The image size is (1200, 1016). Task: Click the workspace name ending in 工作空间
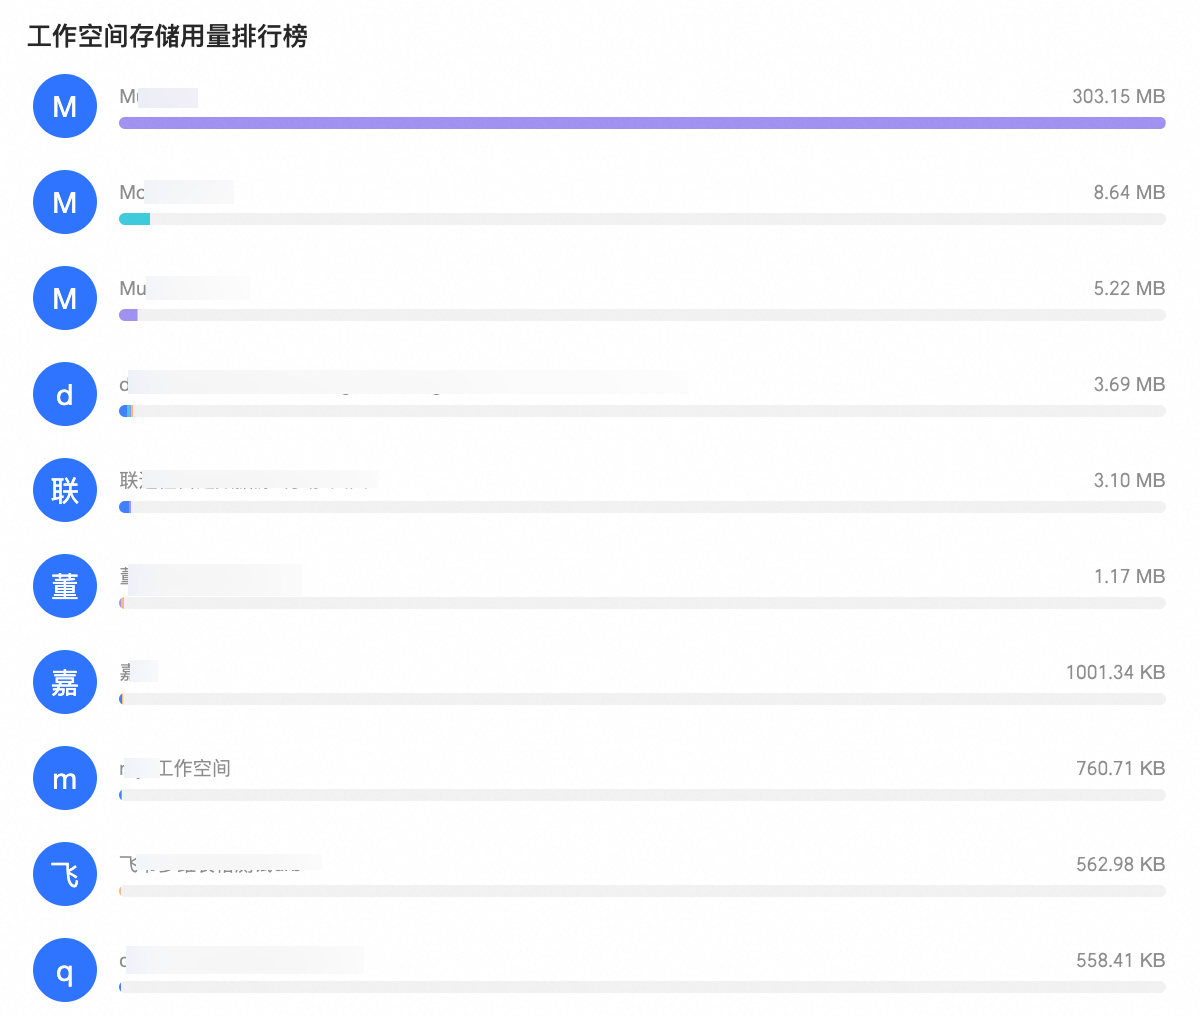click(x=175, y=769)
